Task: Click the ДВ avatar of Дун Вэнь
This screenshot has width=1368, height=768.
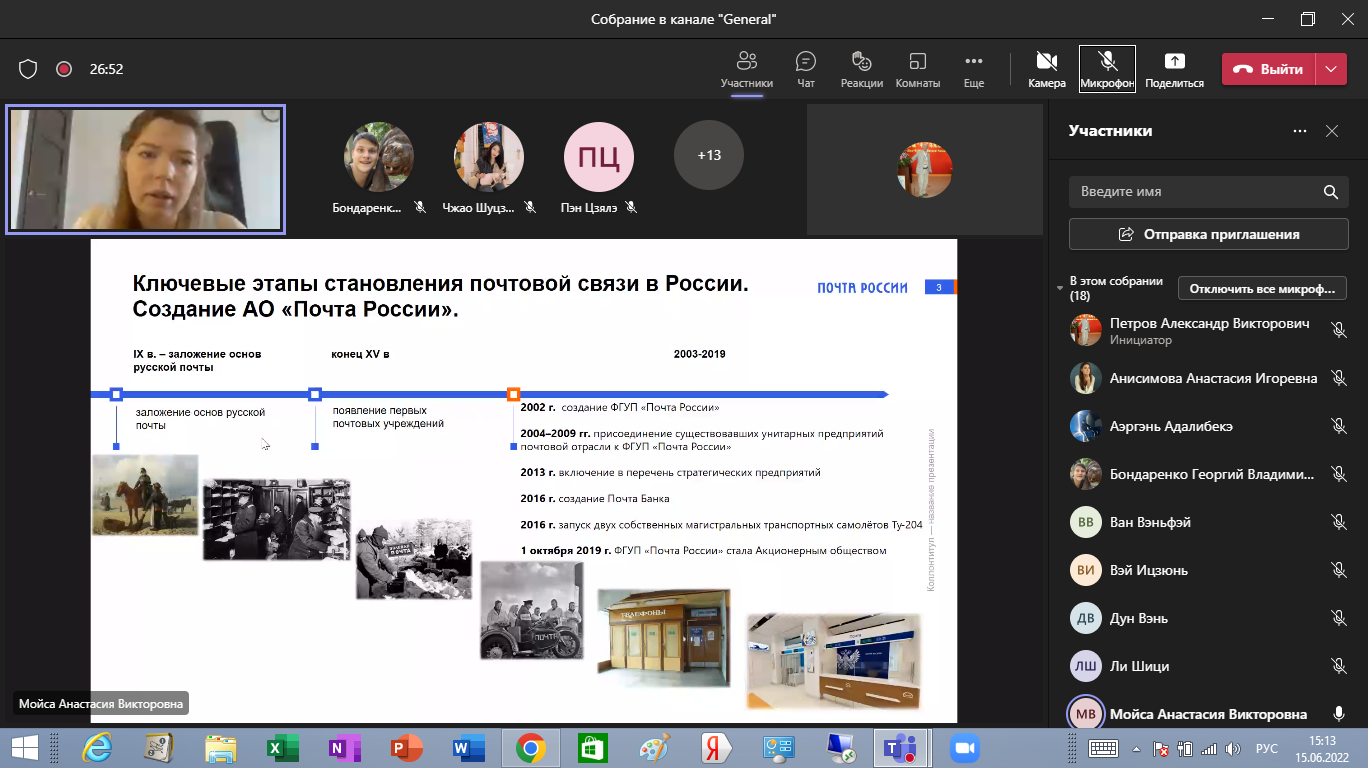Action: (x=1086, y=618)
